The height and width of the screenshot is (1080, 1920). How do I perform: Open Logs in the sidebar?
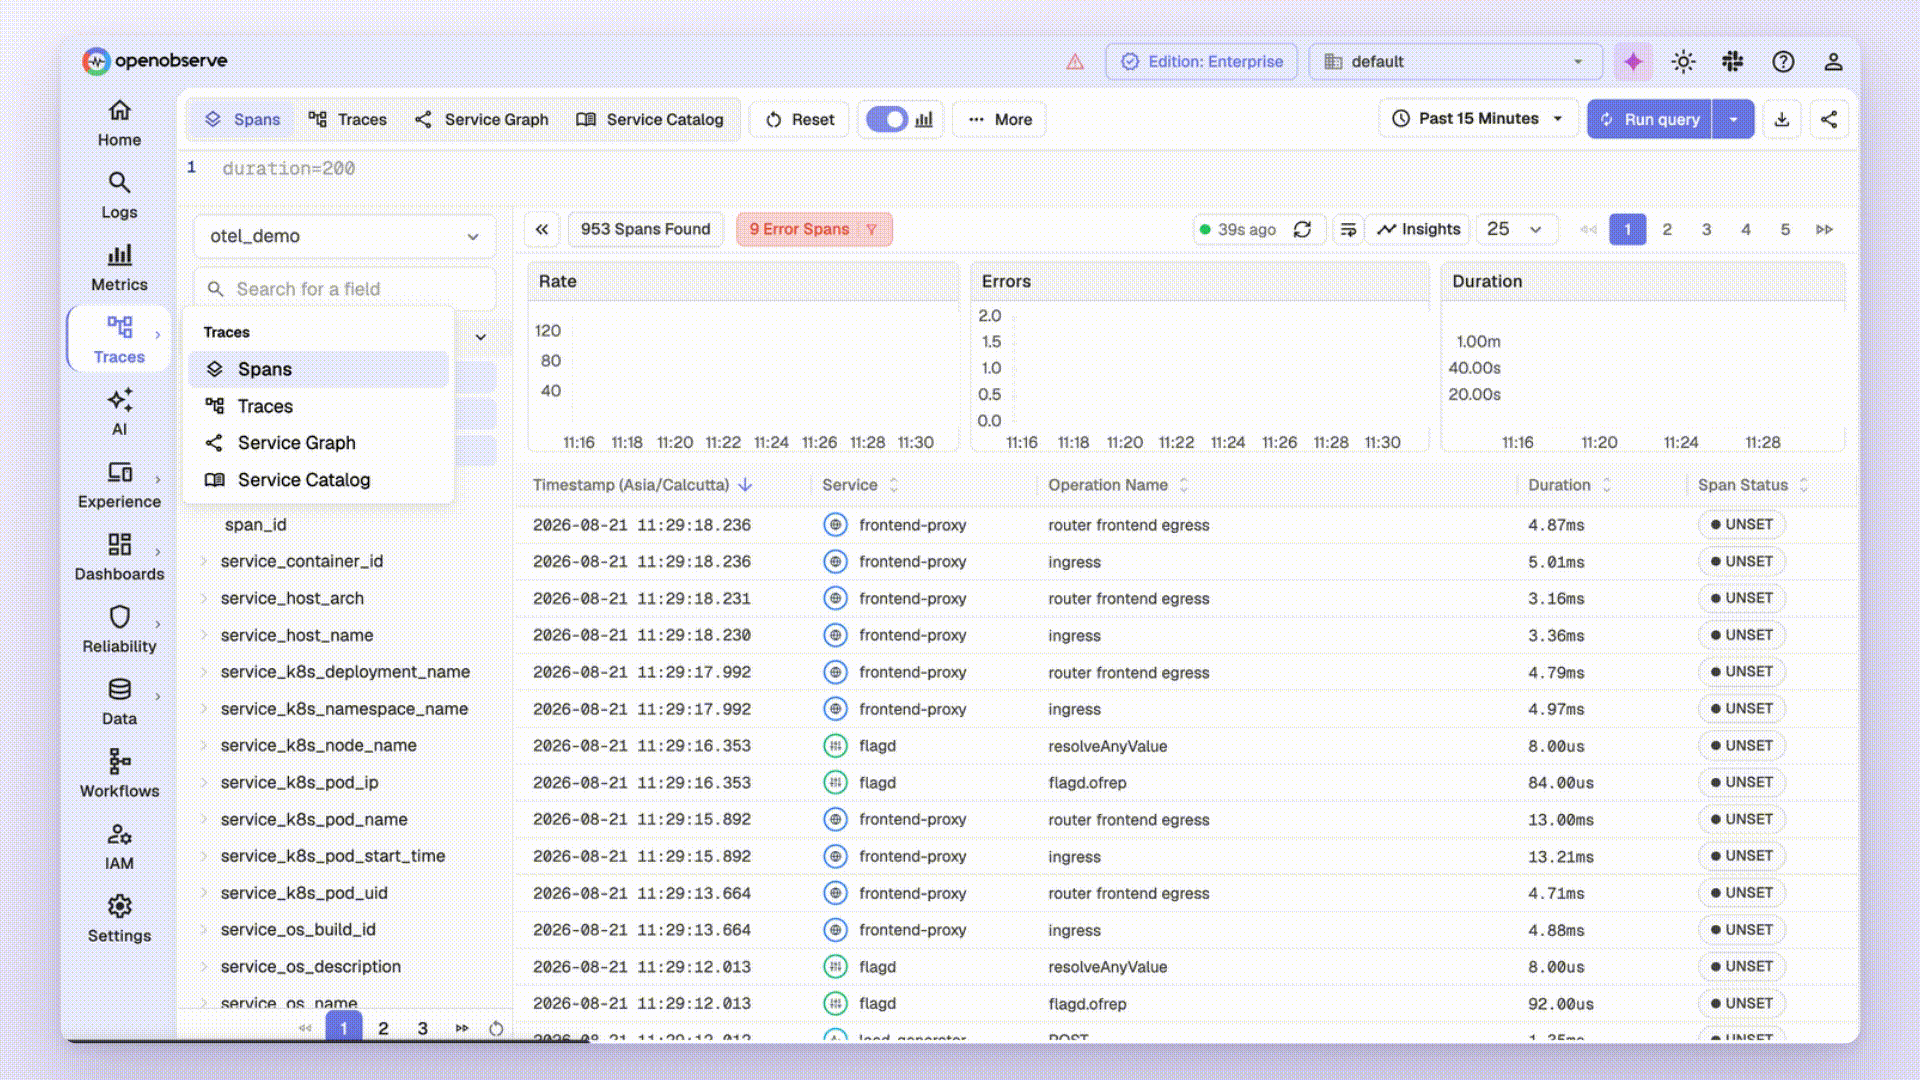click(x=119, y=196)
